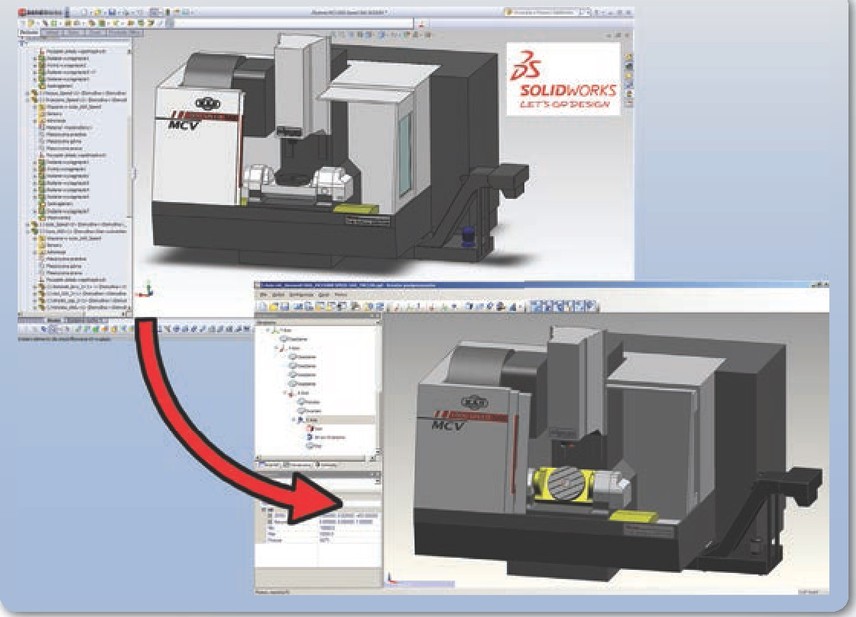Rebuild the model using the traffic light icon
The image size is (856, 617).
[x=168, y=12]
